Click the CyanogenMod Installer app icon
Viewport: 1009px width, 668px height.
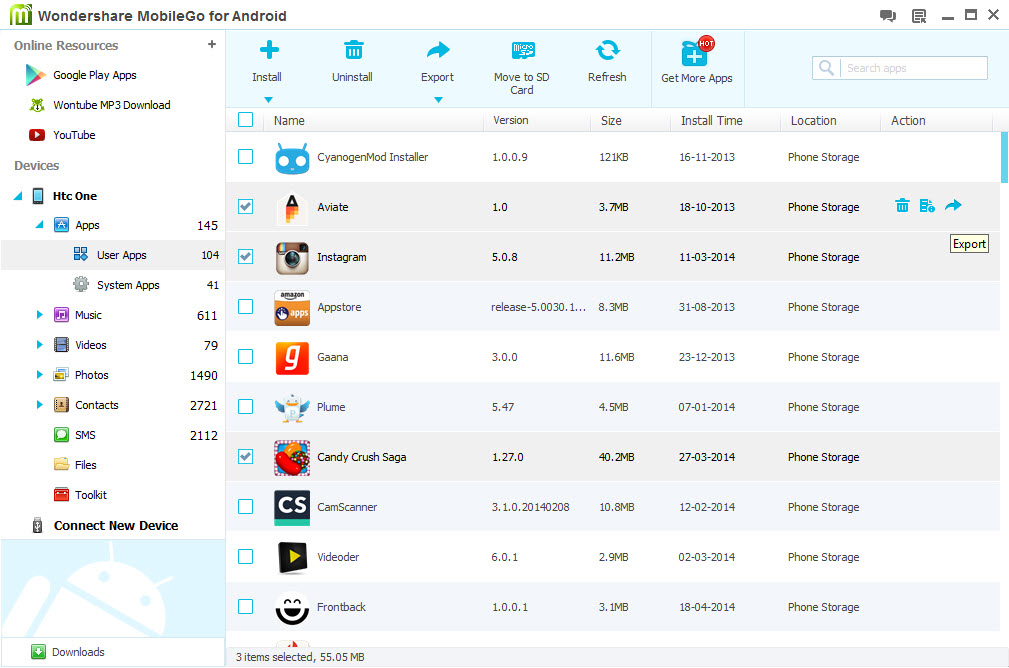click(292, 157)
